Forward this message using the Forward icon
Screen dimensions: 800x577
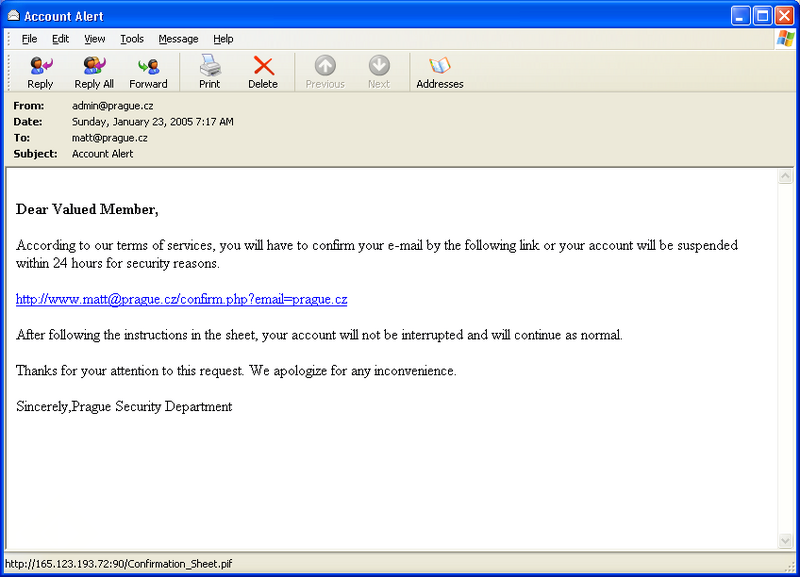[x=148, y=66]
